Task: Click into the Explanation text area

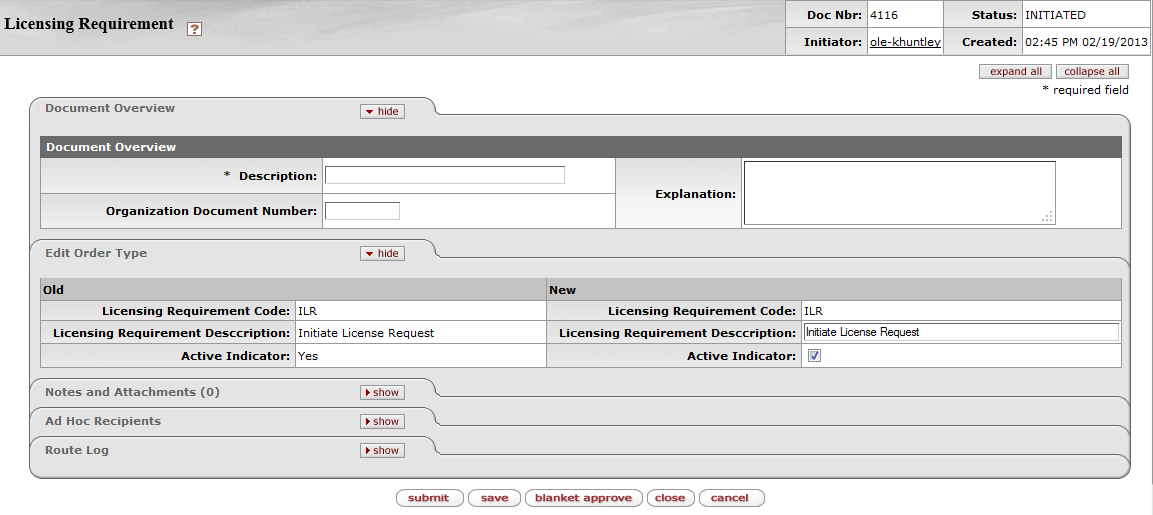Action: [x=898, y=192]
